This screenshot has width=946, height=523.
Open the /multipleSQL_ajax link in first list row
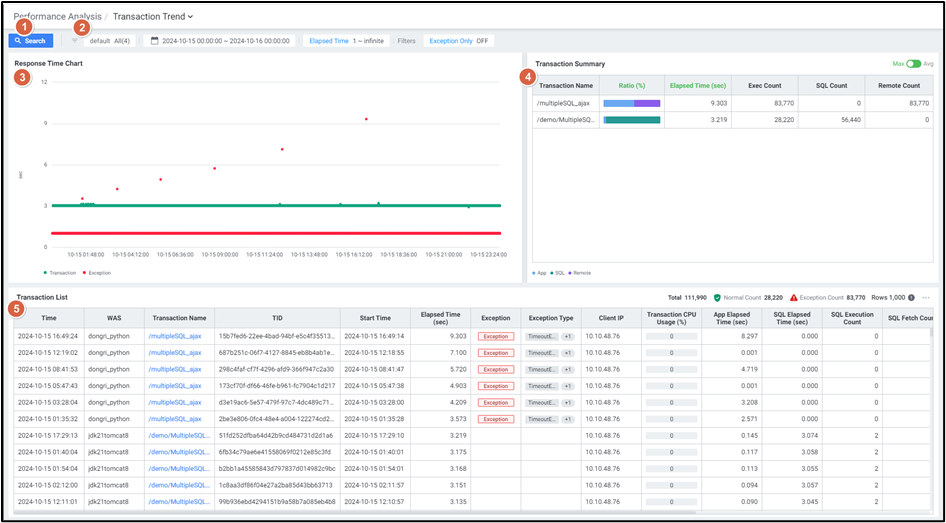tap(175, 336)
